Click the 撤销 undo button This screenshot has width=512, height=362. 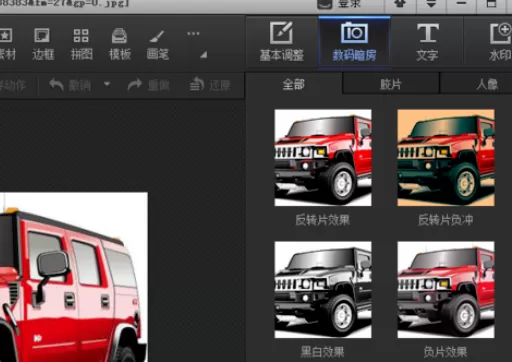point(70,85)
